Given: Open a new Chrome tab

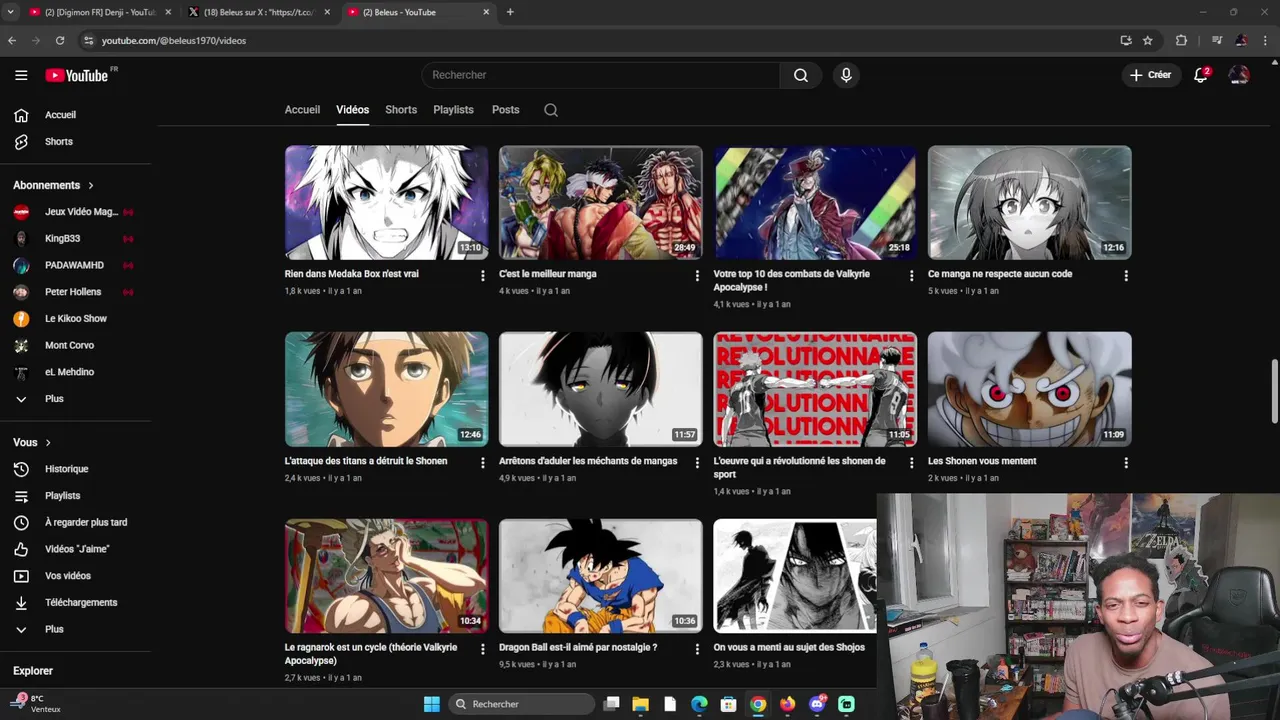Looking at the screenshot, I should click(510, 12).
